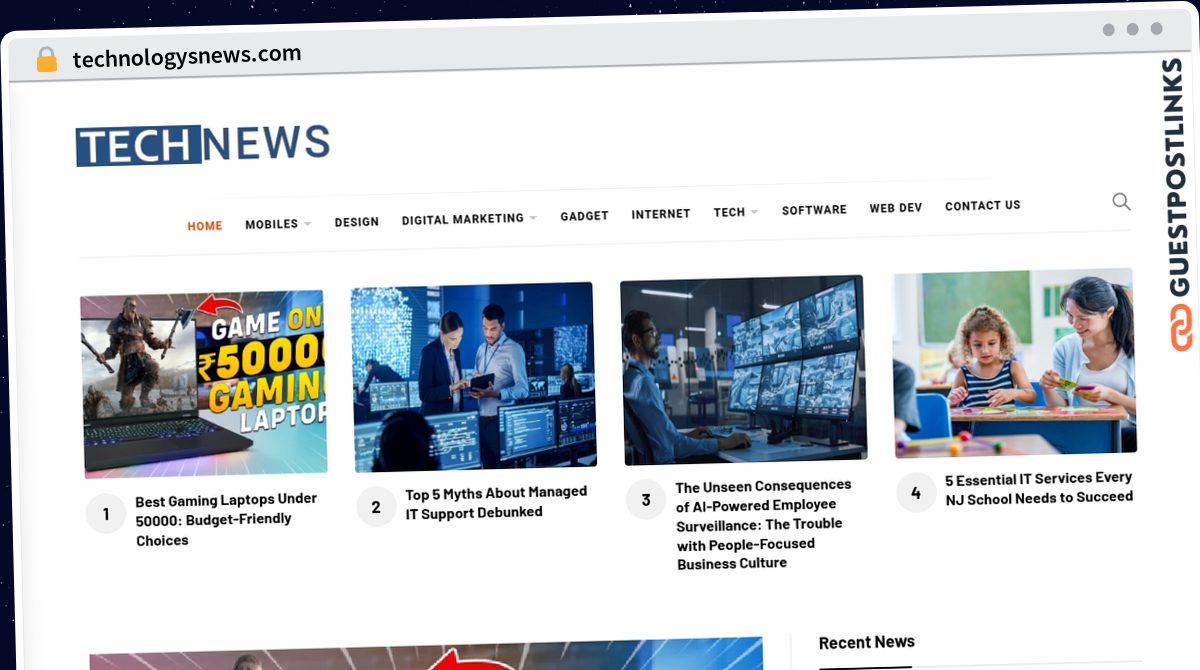Open DIGITAL MARKETING menu item
Image resolution: width=1200 pixels, height=670 pixels.
[463, 219]
